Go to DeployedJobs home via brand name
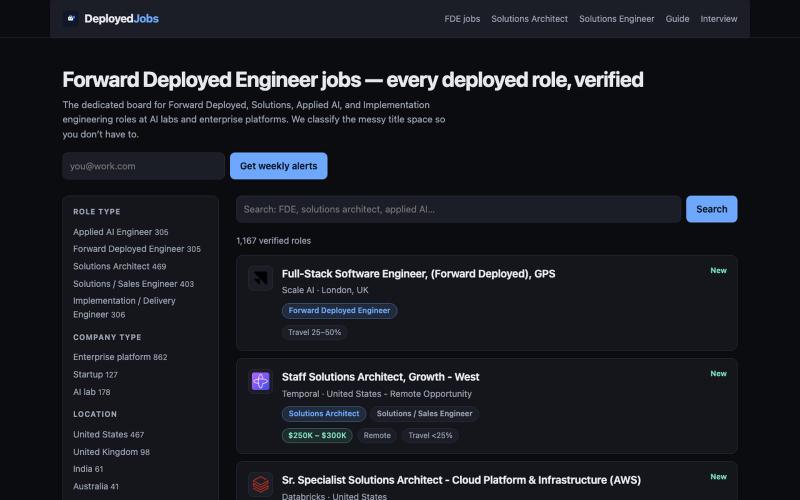This screenshot has height=500, width=800. click(121, 18)
